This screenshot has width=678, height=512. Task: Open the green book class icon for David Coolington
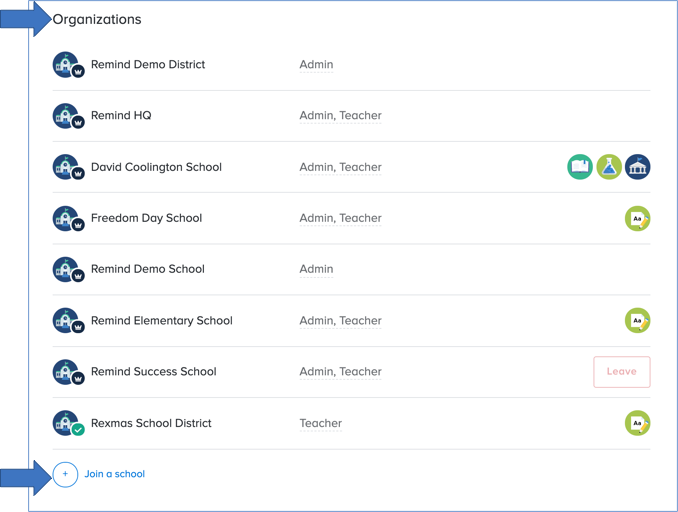pos(580,167)
